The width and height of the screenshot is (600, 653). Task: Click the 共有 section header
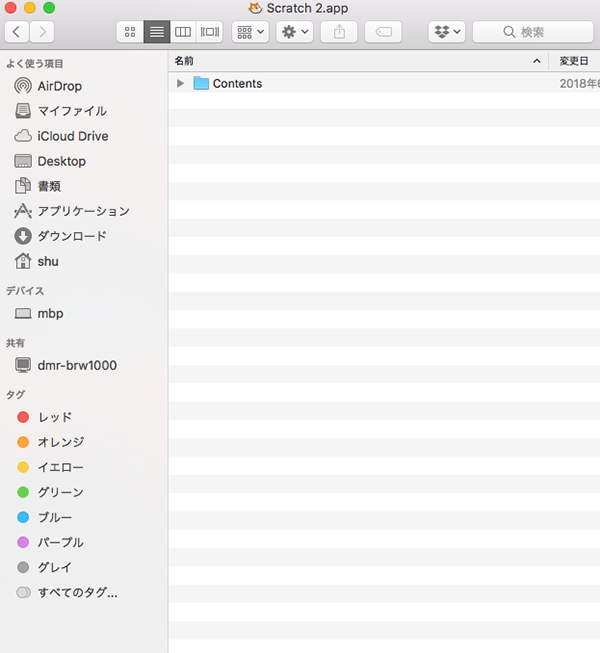coord(15,343)
